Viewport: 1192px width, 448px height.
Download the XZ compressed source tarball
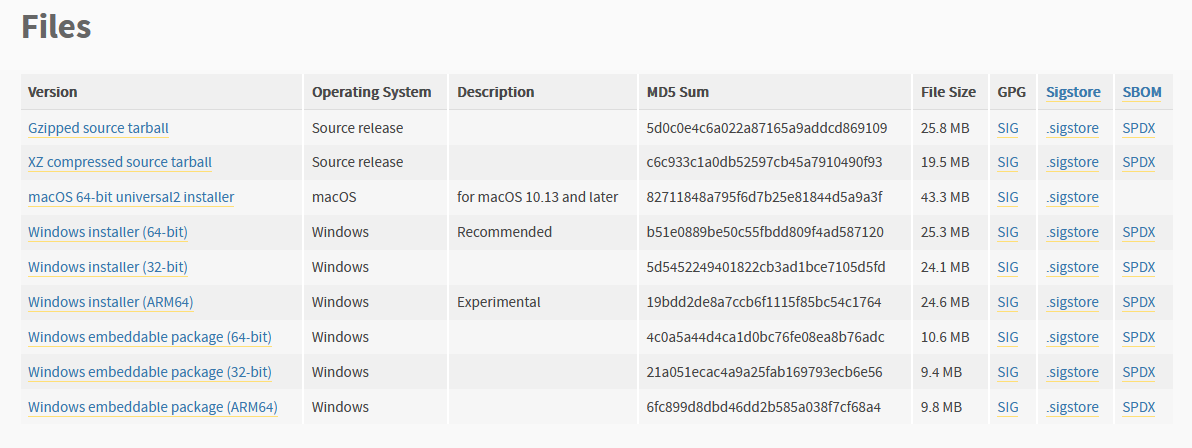(120, 162)
